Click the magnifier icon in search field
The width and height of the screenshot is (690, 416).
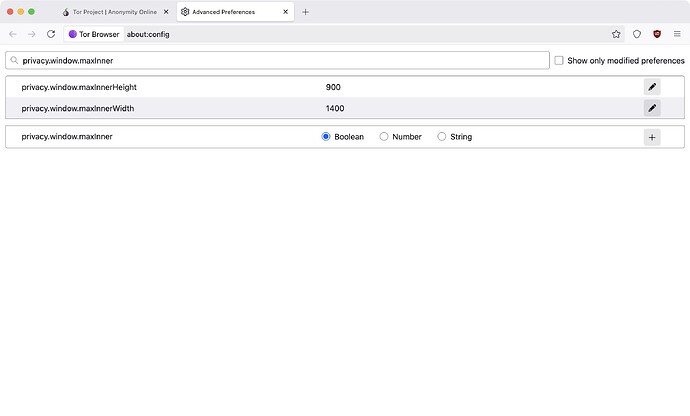click(x=14, y=60)
